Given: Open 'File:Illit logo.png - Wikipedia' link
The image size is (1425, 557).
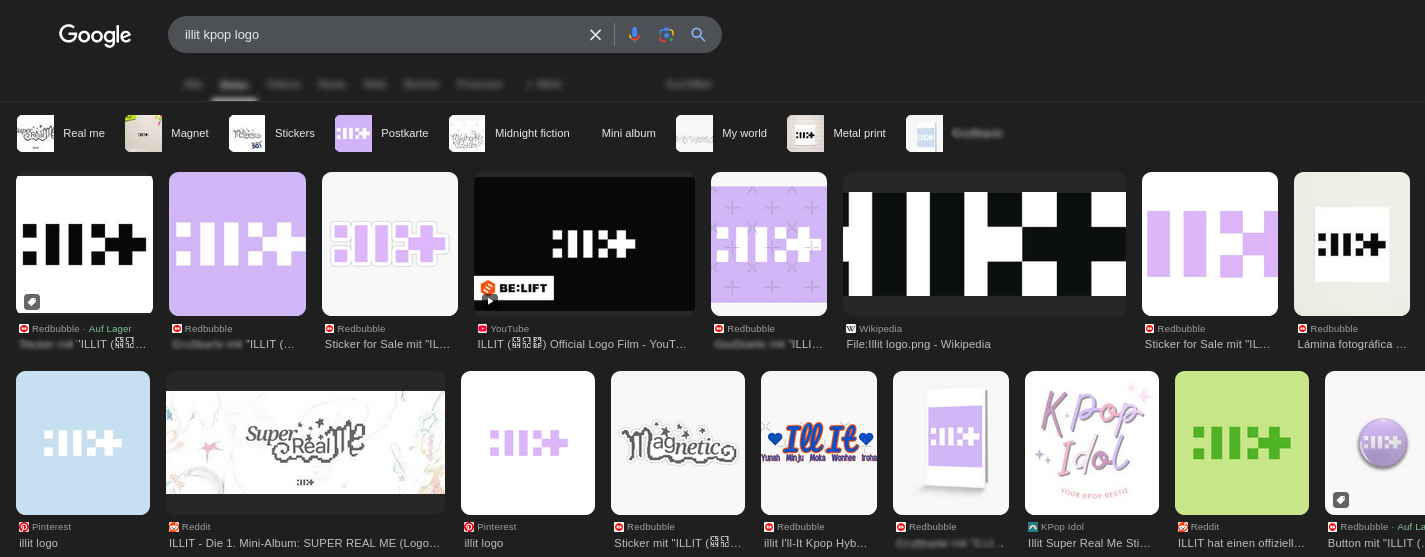Looking at the screenshot, I should tap(918, 344).
